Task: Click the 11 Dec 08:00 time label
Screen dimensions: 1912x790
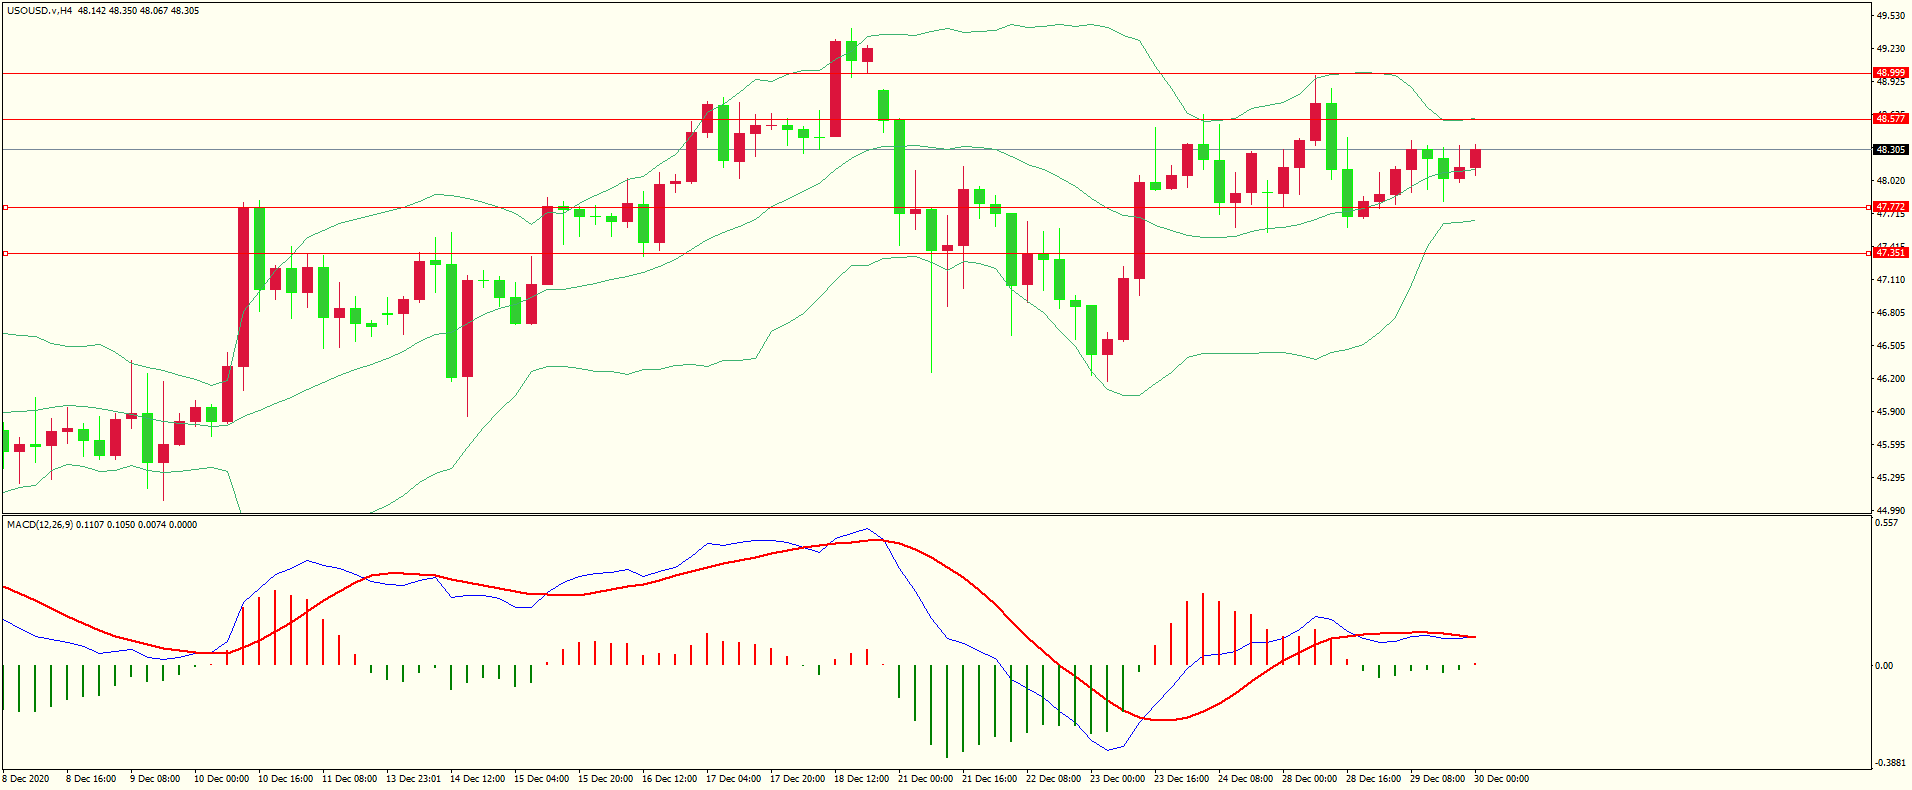Action: pyautogui.click(x=349, y=779)
